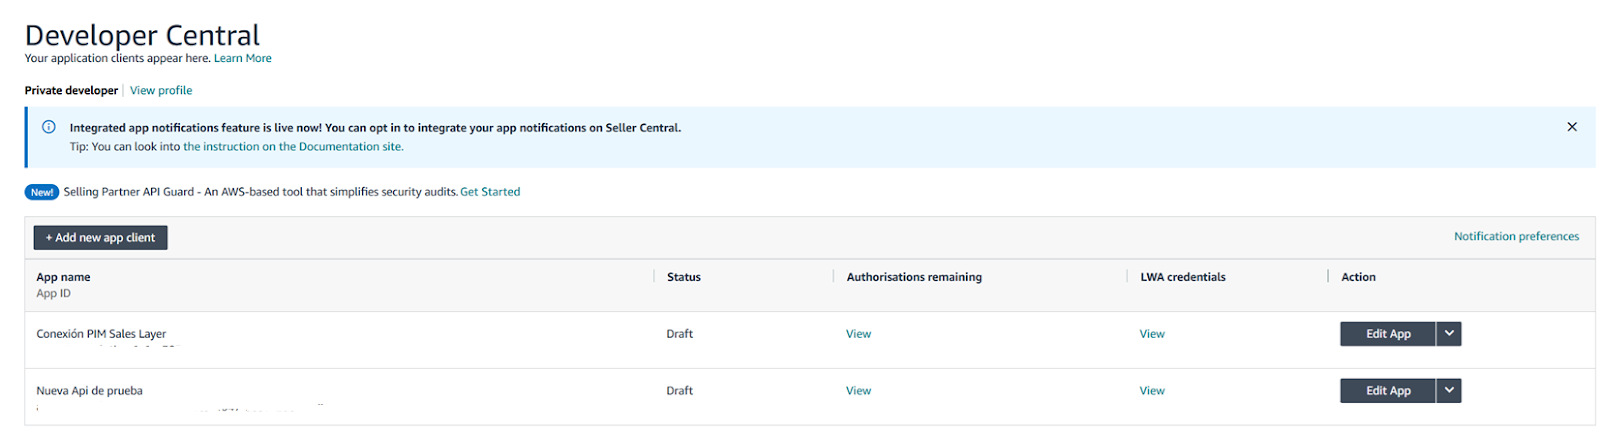Open the instruction on the Documentation site link
Image resolution: width=1600 pixels, height=433 pixels.
[293, 147]
